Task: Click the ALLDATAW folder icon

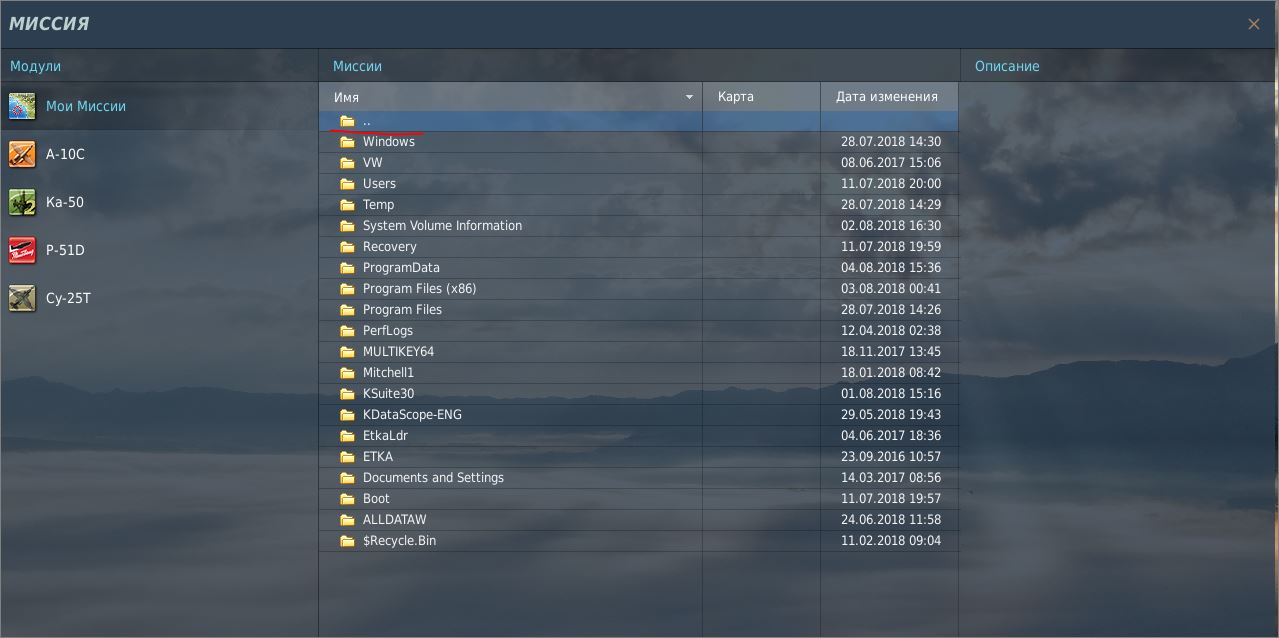Action: click(347, 520)
